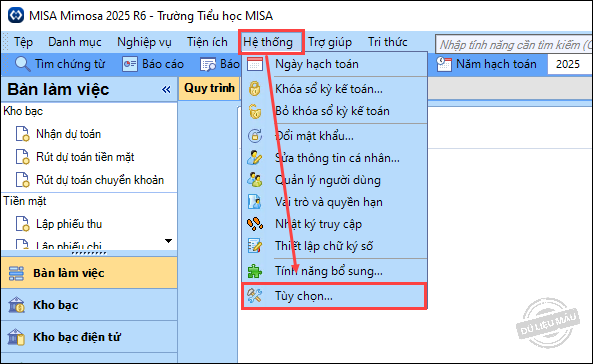
Task: Click the calendar icon for Ngày hạch toán
Action: 255,64
